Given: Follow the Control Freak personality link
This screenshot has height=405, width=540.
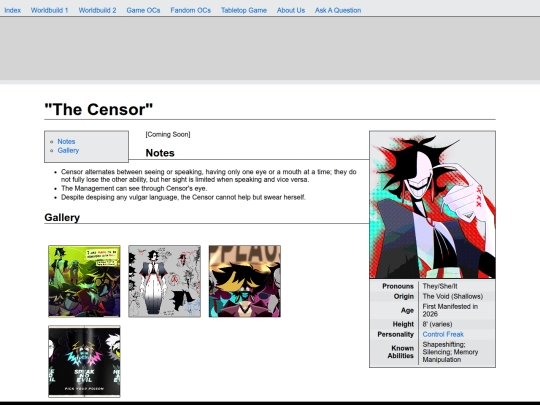Looking at the screenshot, I should pos(443,334).
